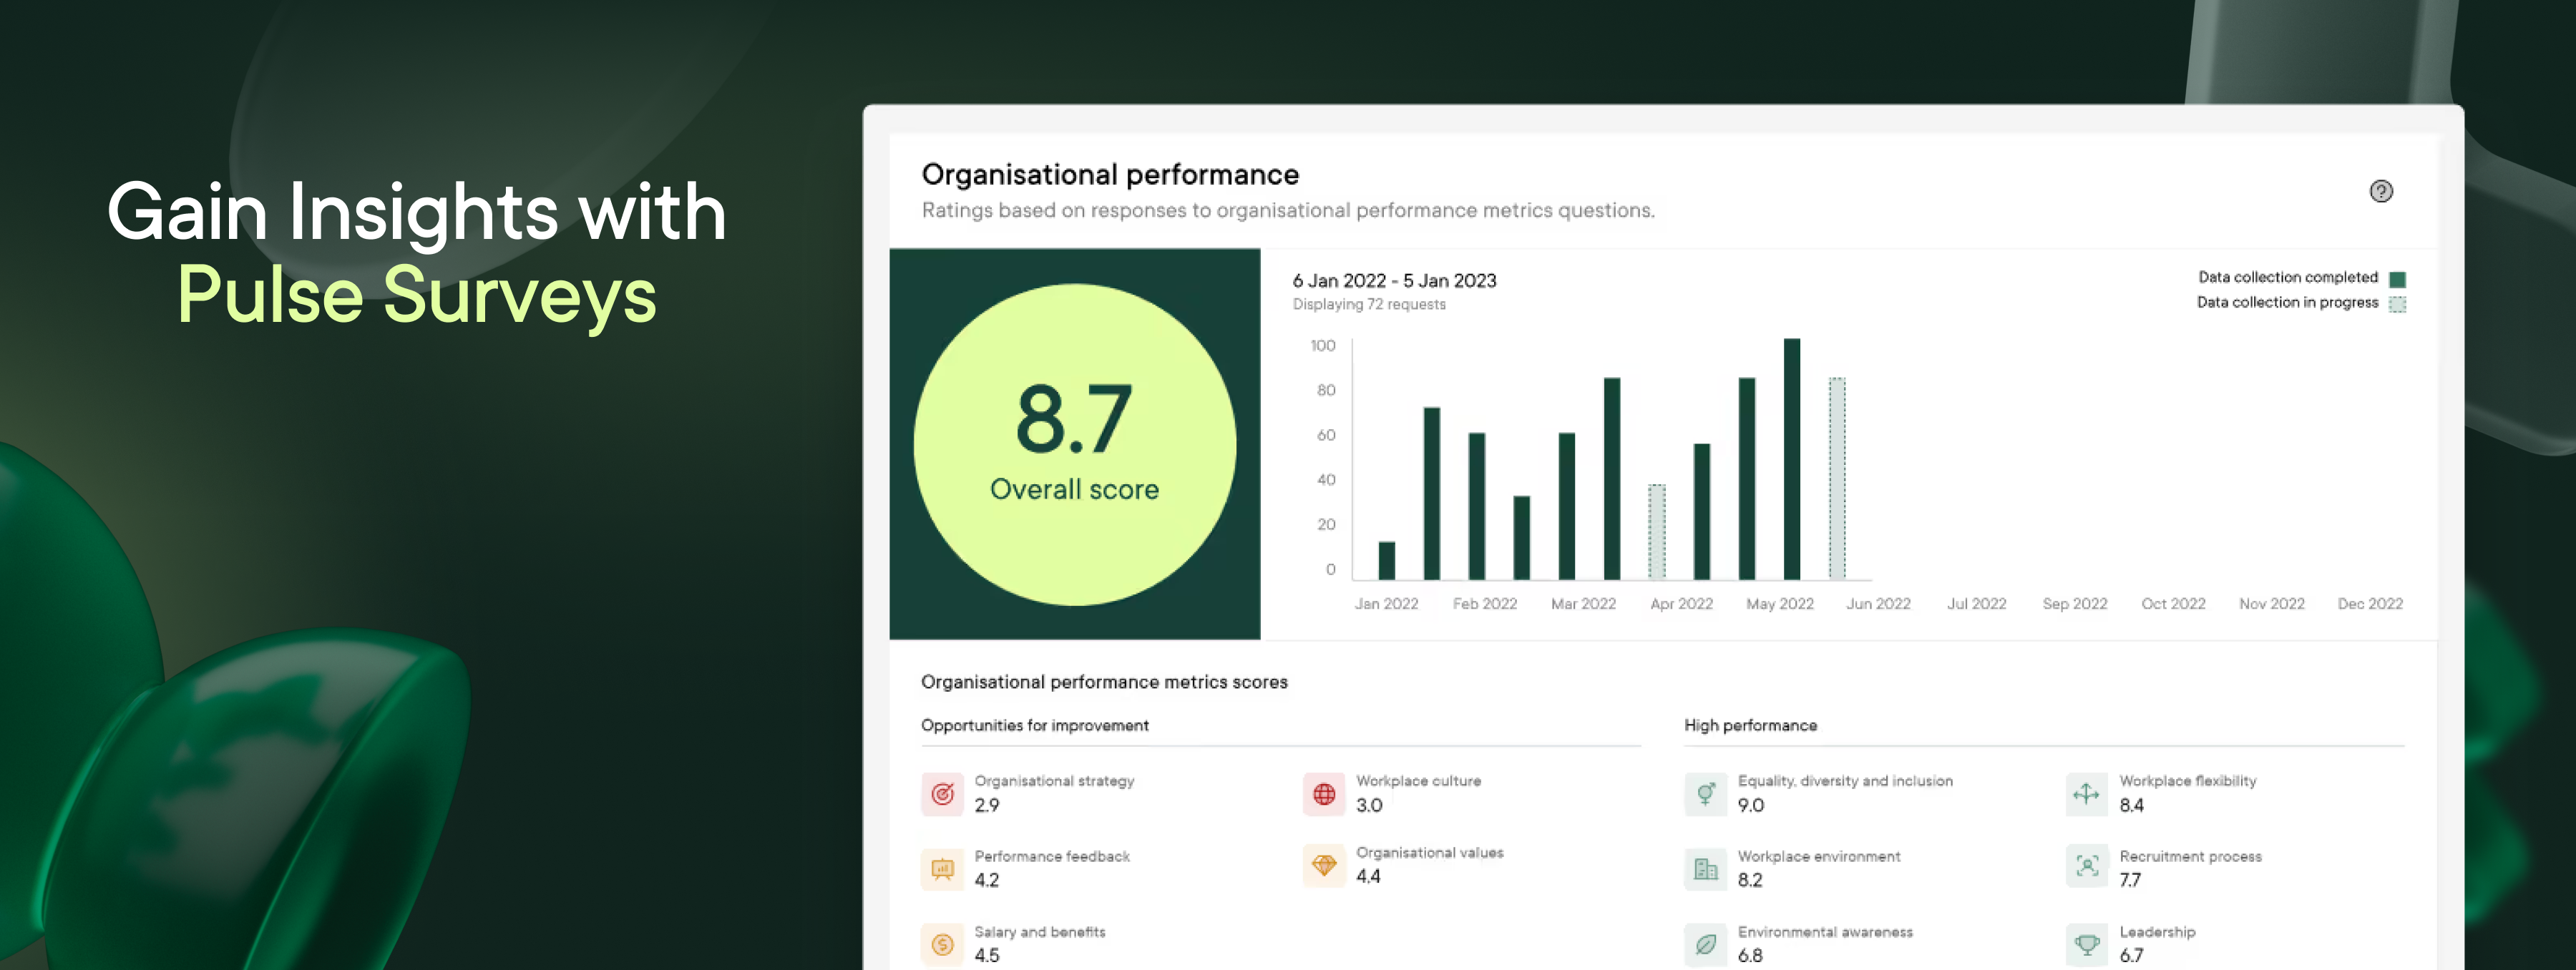The height and width of the screenshot is (970, 2576).
Task: Click the Equality, diversity and inclusion icon
Action: point(1706,794)
